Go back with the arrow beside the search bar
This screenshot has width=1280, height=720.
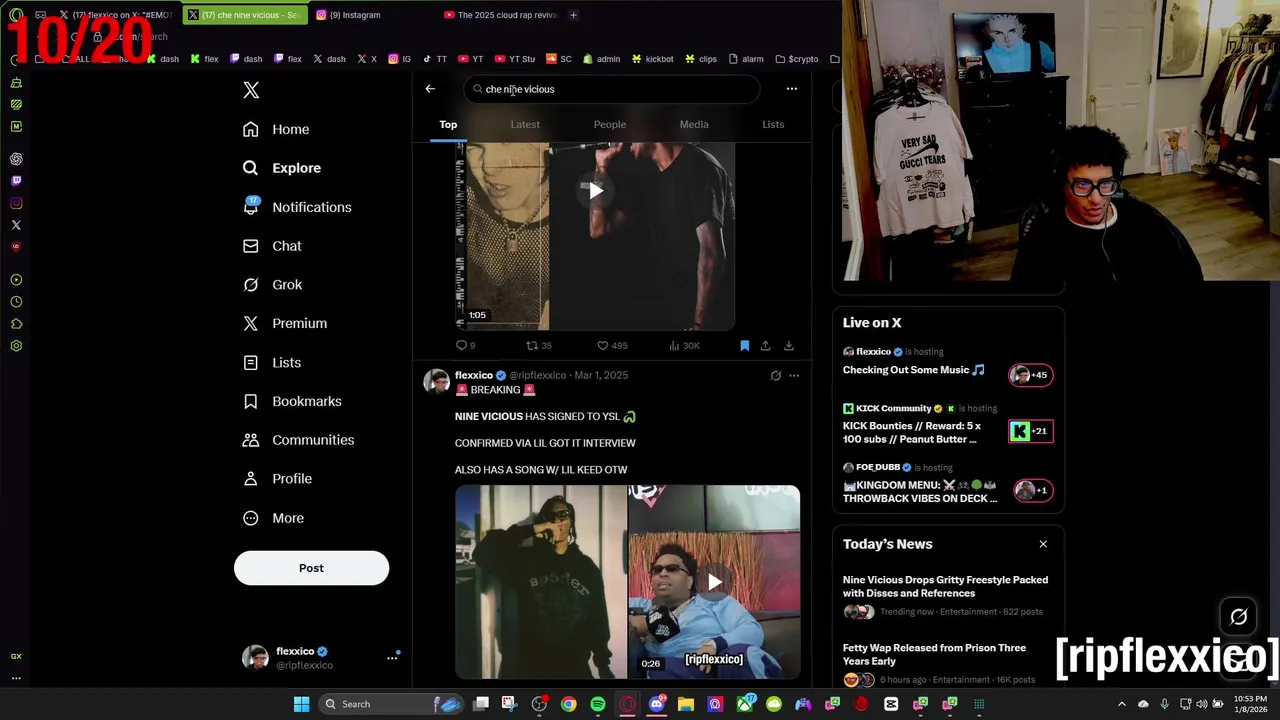(430, 89)
